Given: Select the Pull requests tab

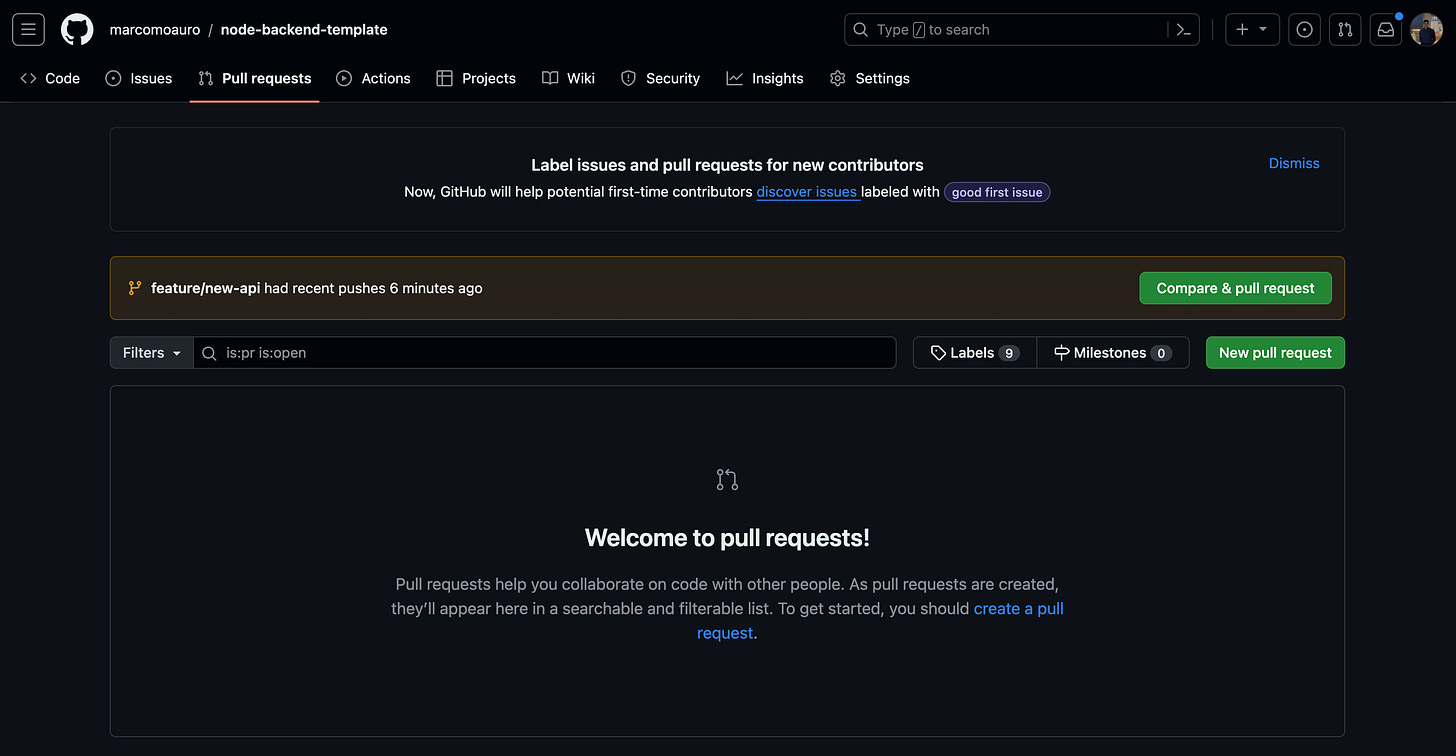Looking at the screenshot, I should pos(255,78).
